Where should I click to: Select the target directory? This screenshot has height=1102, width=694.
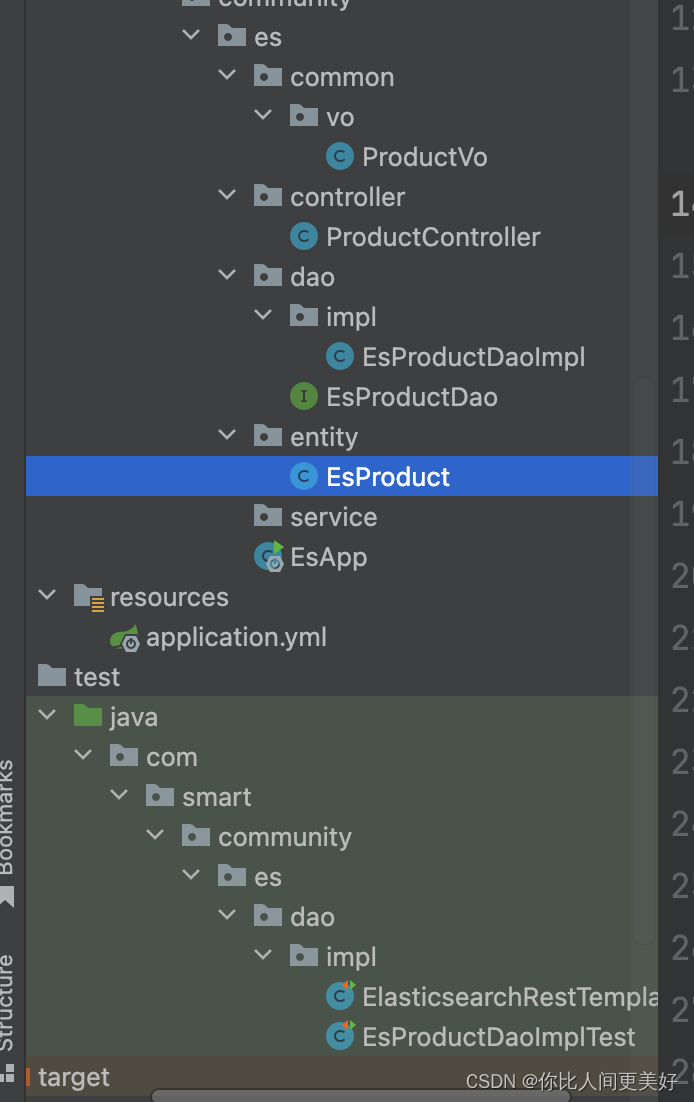[74, 1077]
